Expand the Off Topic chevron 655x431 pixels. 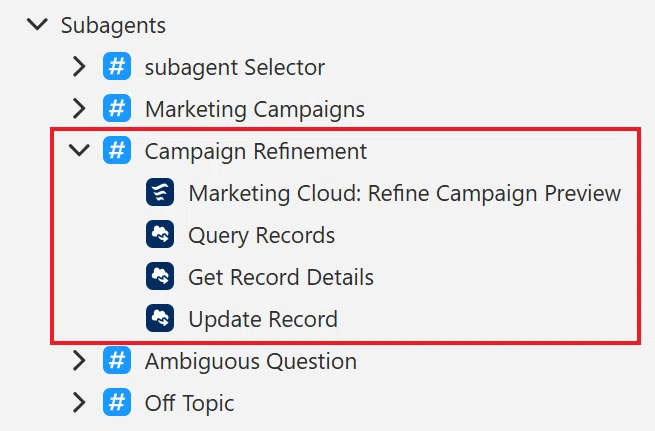[79, 402]
